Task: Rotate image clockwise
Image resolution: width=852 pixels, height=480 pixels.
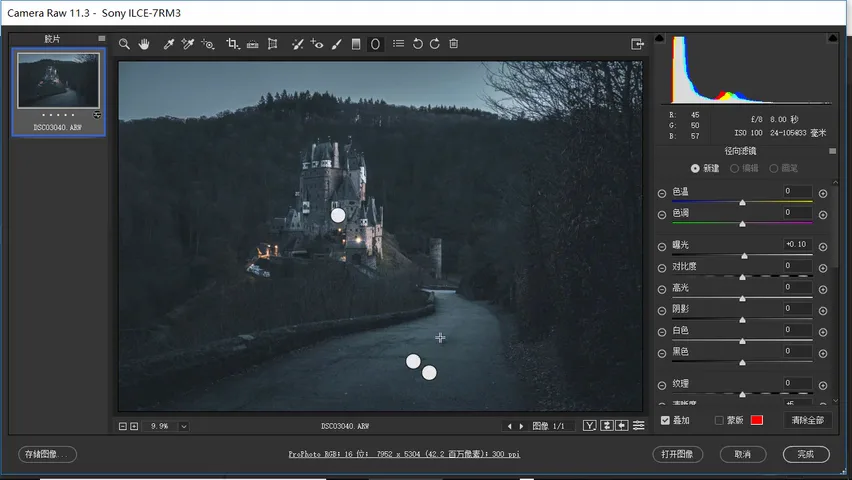Action: (435, 44)
